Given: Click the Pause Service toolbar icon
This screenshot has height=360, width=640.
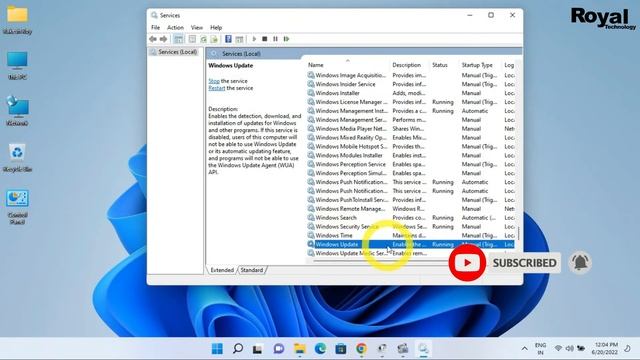Looking at the screenshot, I should tap(276, 39).
